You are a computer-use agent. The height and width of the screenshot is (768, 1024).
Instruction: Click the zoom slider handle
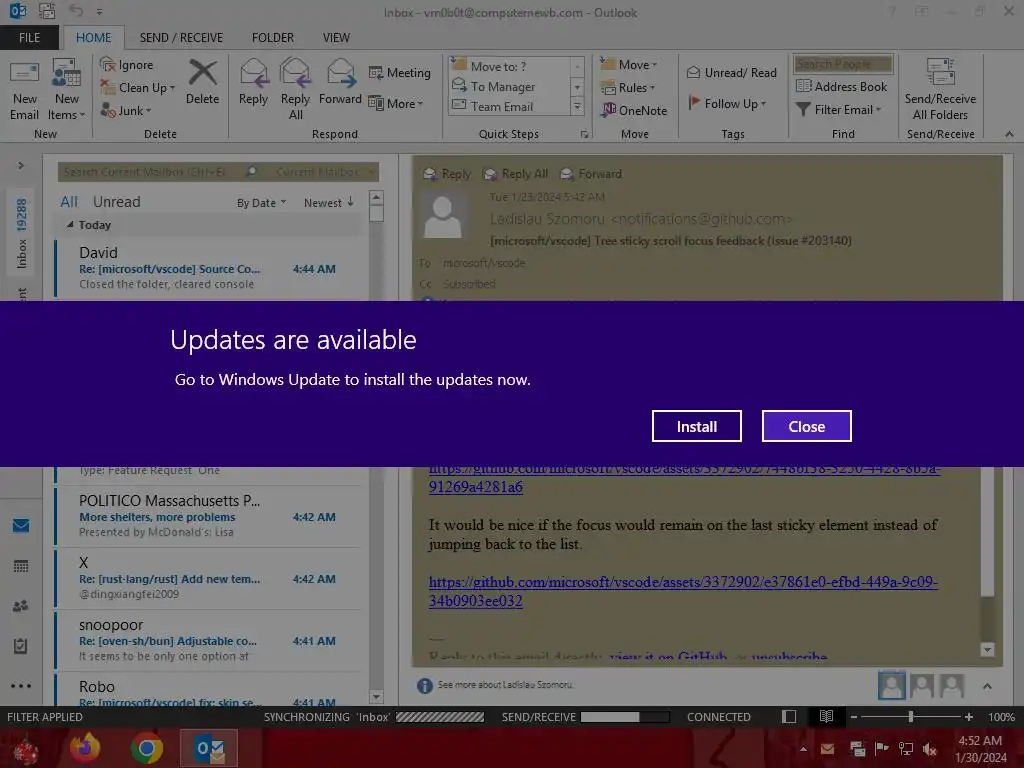click(x=910, y=716)
